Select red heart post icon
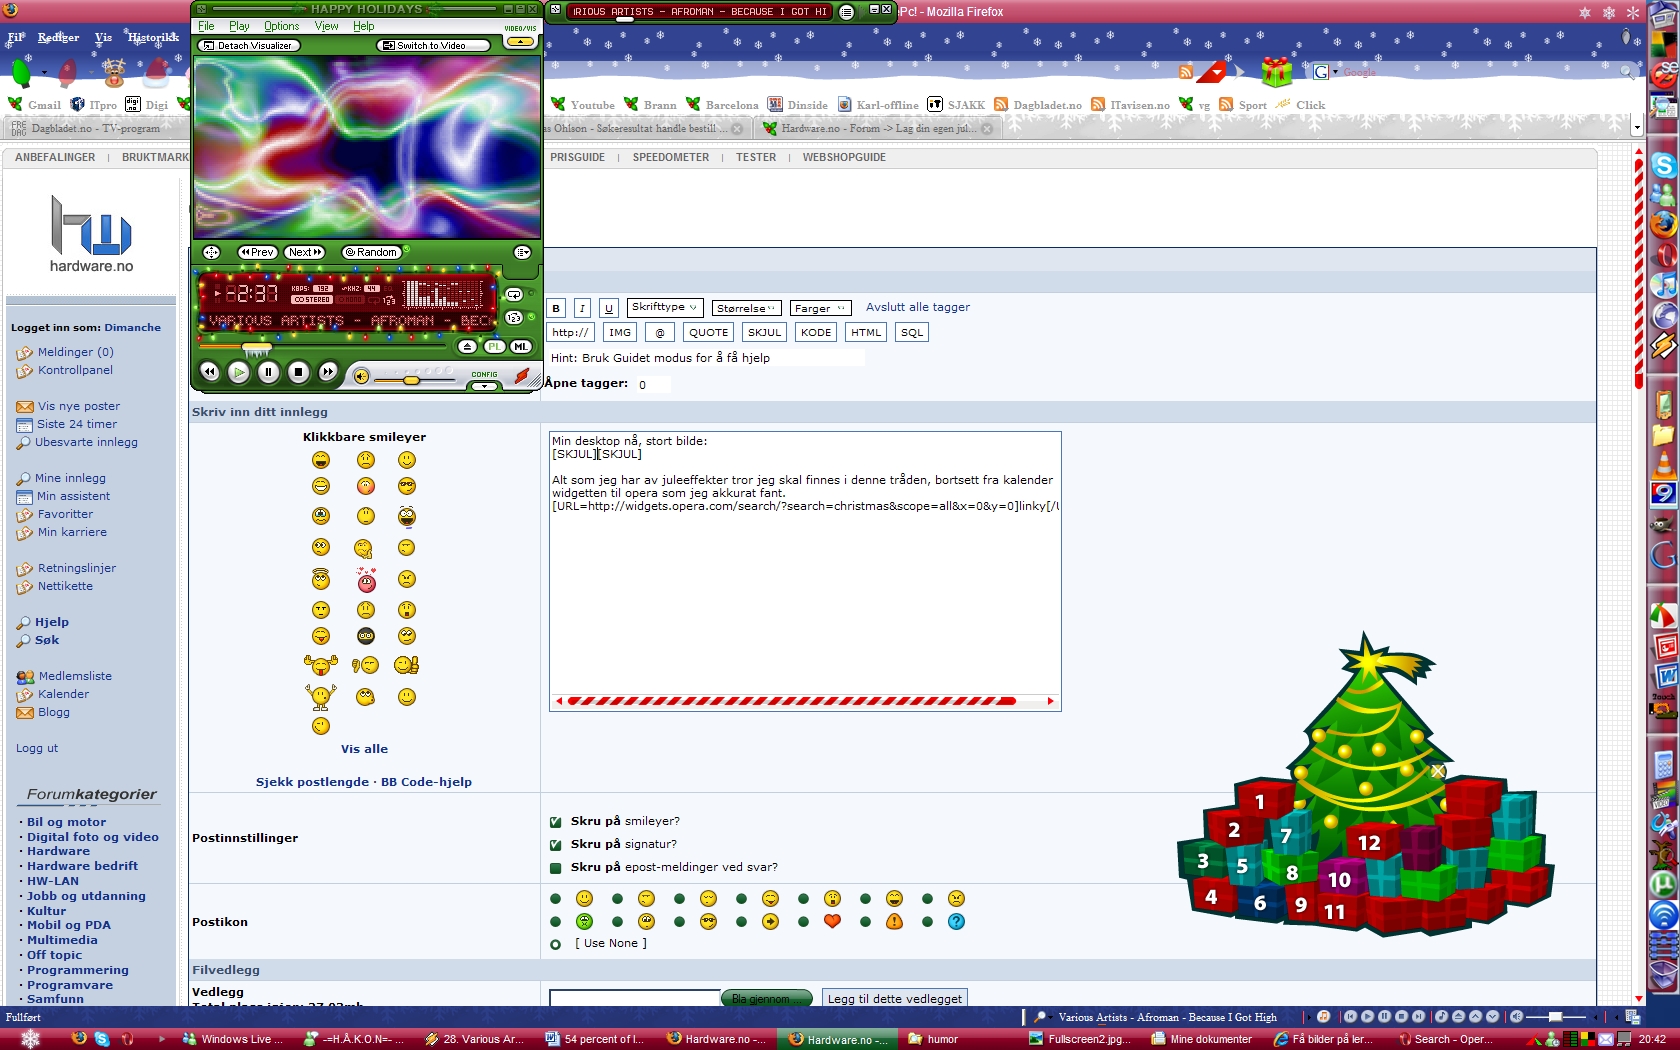This screenshot has width=1680, height=1050. coord(832,921)
